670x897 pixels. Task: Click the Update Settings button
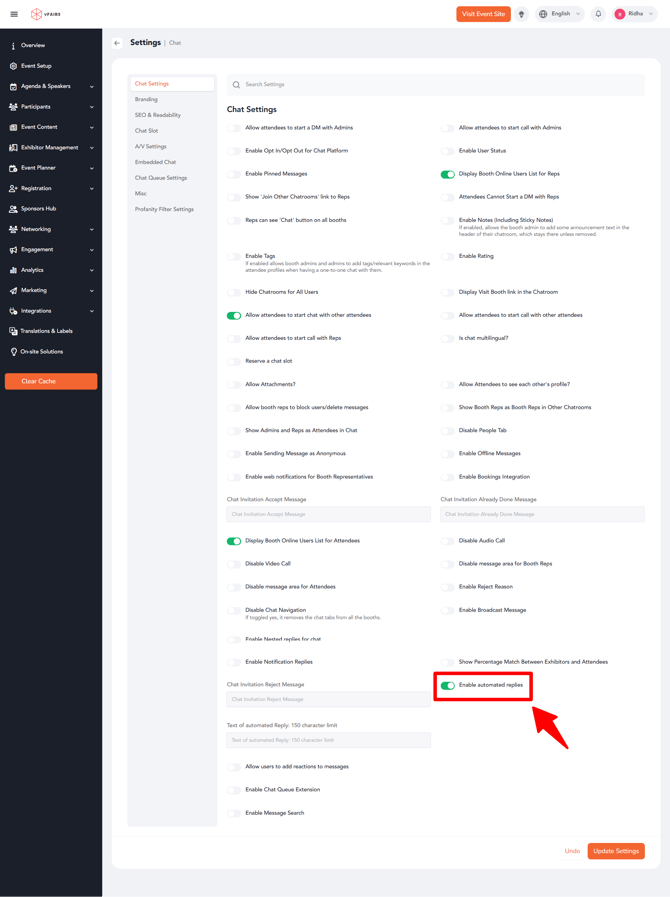[x=615, y=851]
